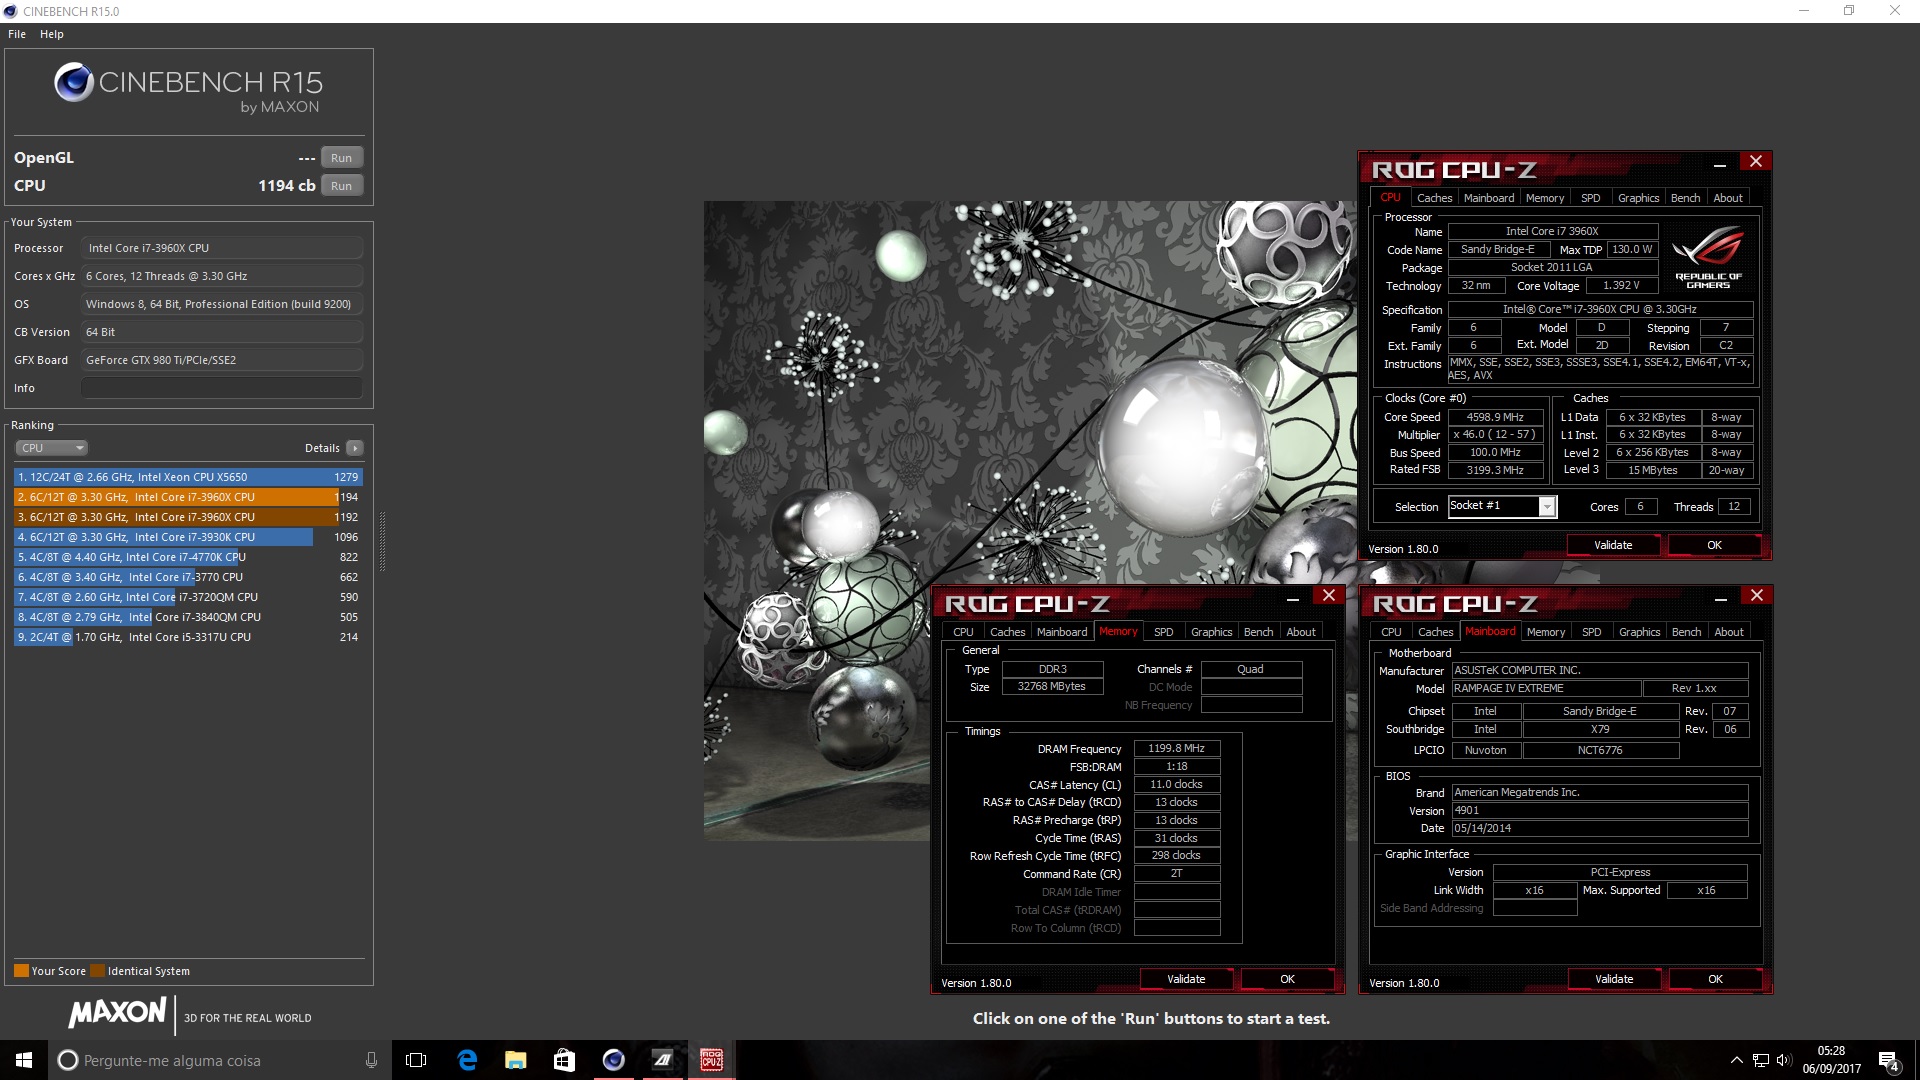The width and height of the screenshot is (1920, 1080).
Task: Select the 1192 score i7-3960X entry
Action: coord(188,517)
